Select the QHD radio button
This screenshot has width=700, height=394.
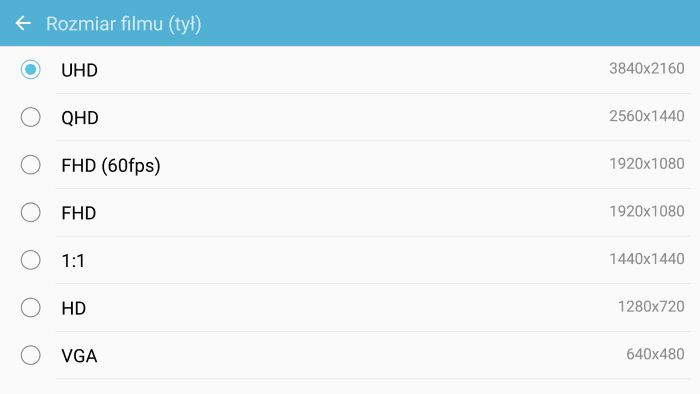tap(30, 117)
